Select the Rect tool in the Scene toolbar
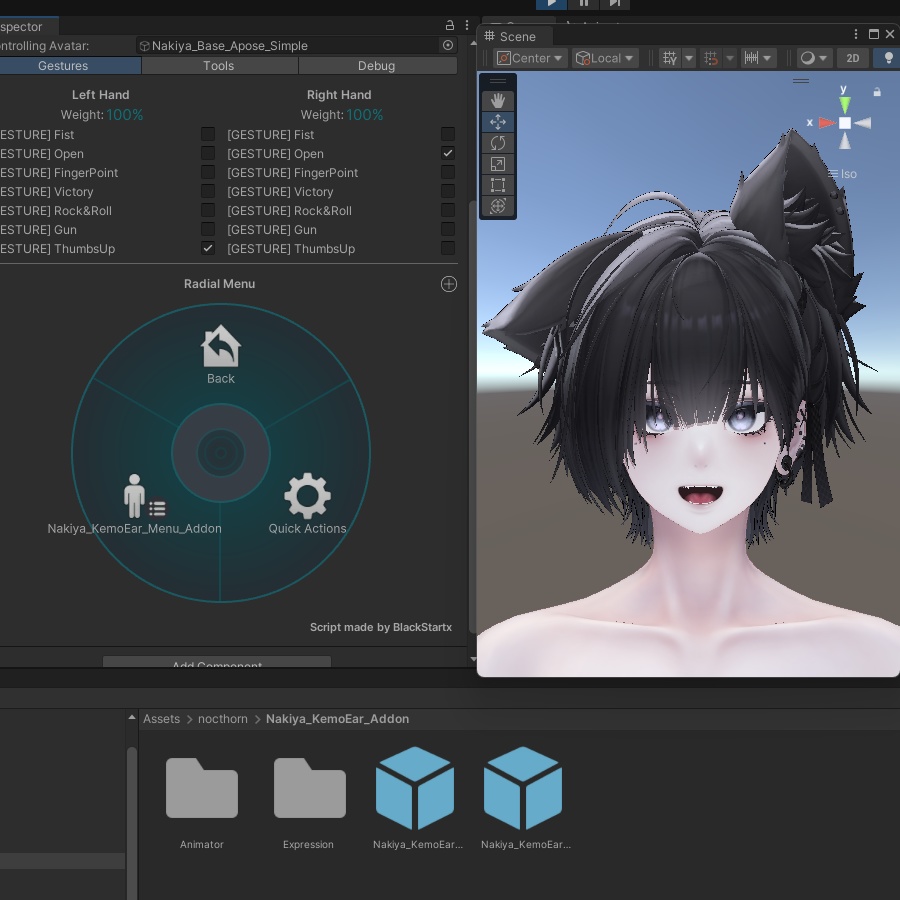 (x=498, y=185)
